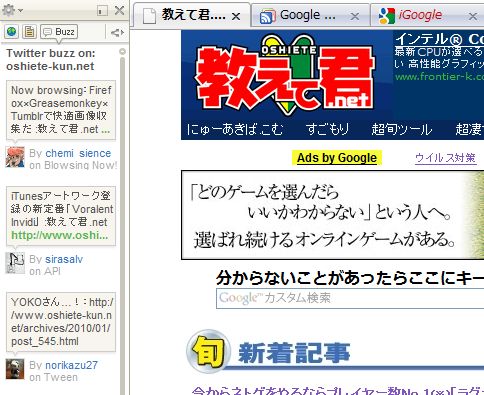Click sirasalv avatar thumbnail
Viewport: 484px width, 395px height.
click(x=15, y=263)
